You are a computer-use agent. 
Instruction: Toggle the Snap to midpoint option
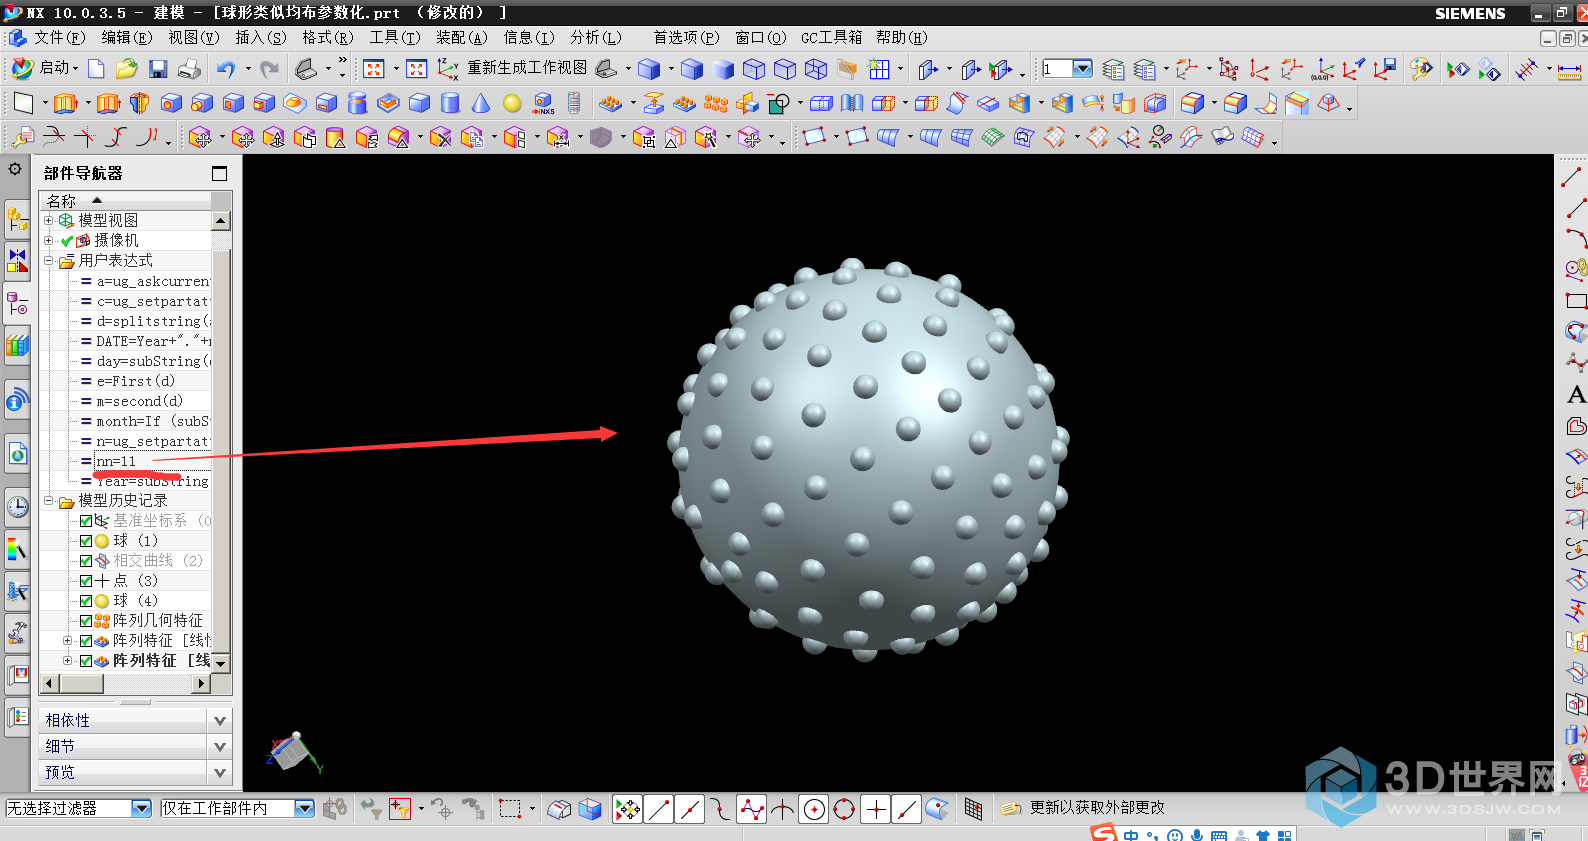click(690, 809)
